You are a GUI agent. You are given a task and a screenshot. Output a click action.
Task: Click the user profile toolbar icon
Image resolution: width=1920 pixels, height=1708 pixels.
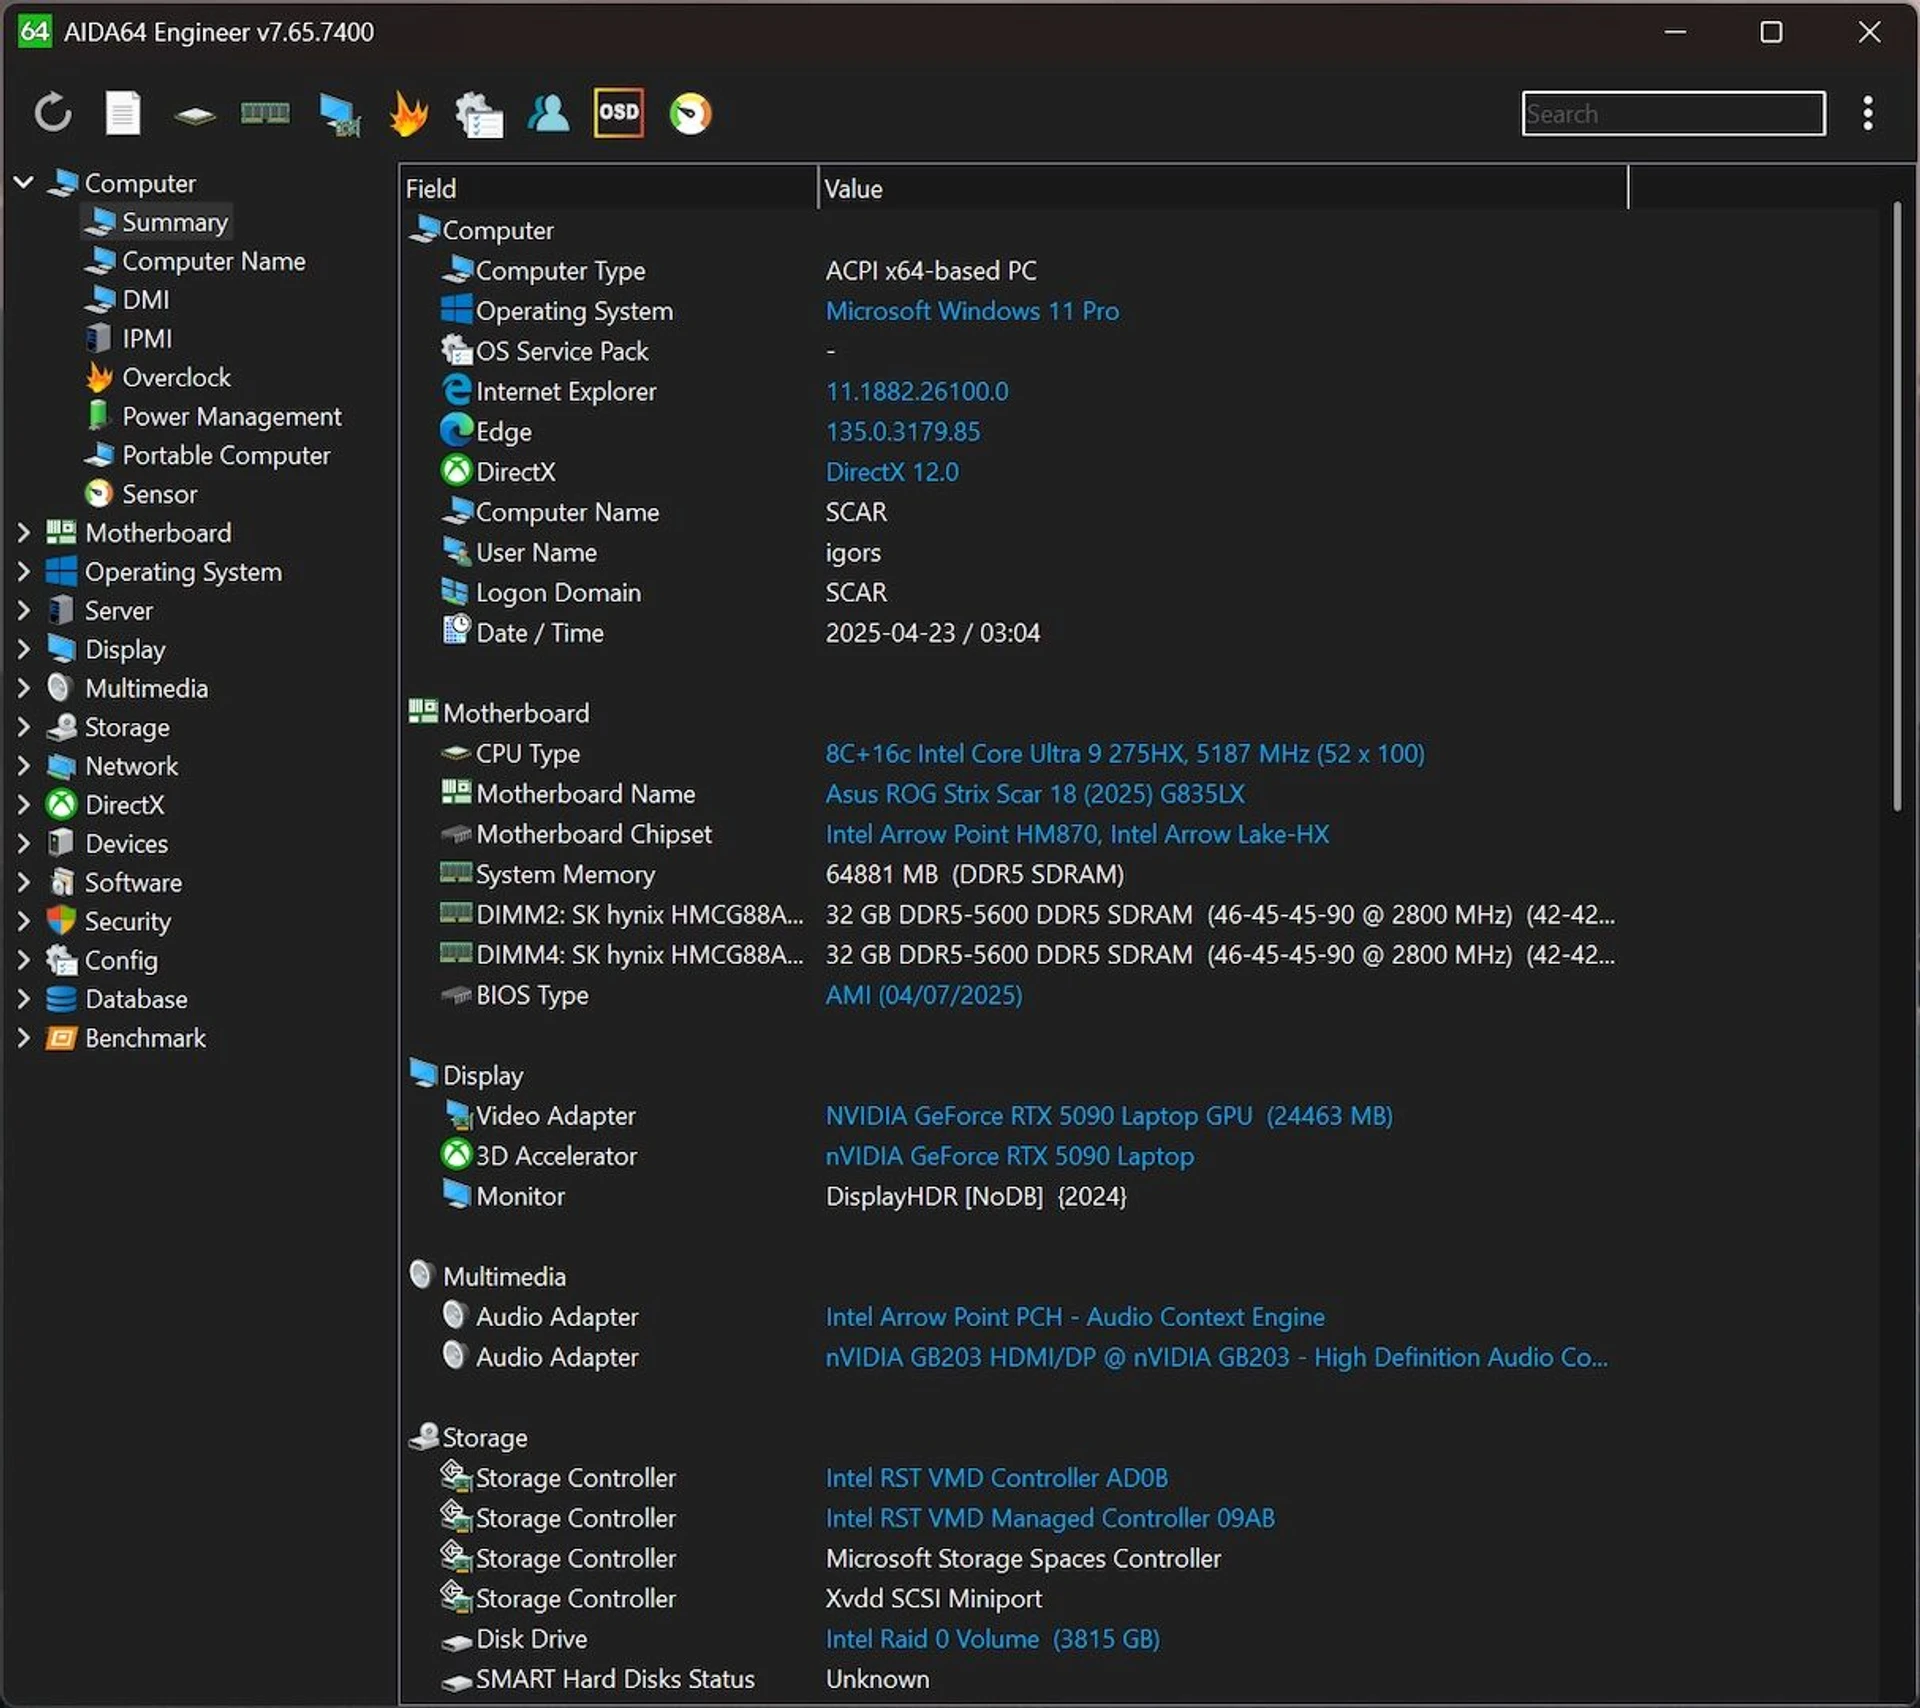[548, 113]
